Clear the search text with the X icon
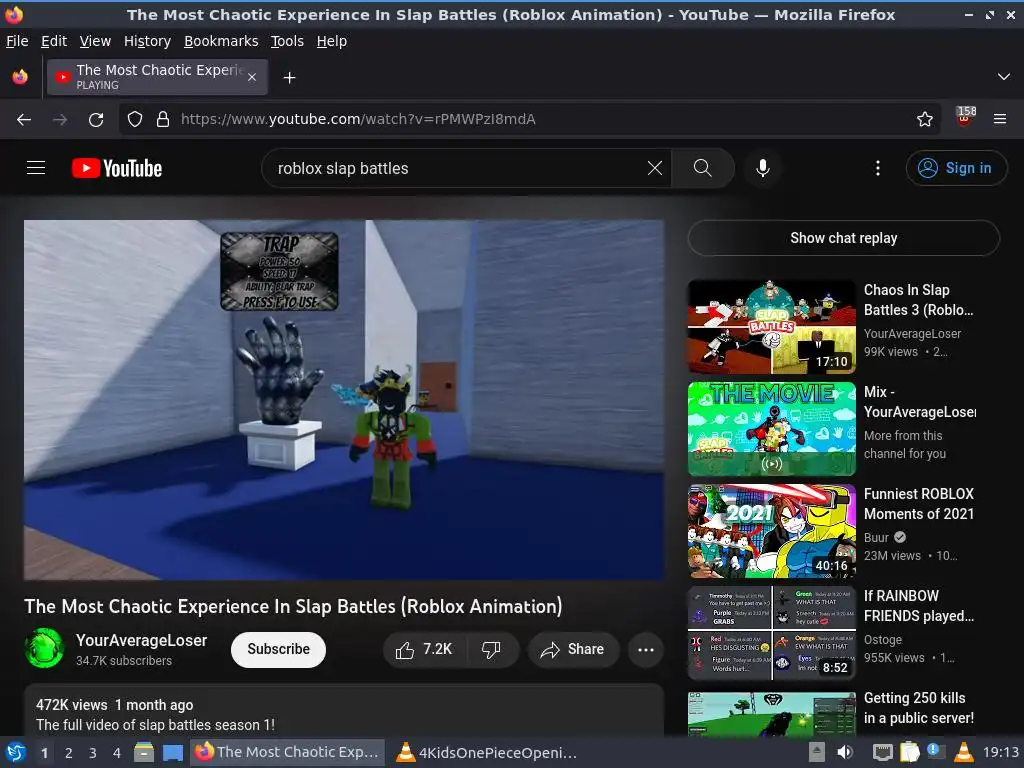Screen dimensions: 1024x768 coord(654,168)
